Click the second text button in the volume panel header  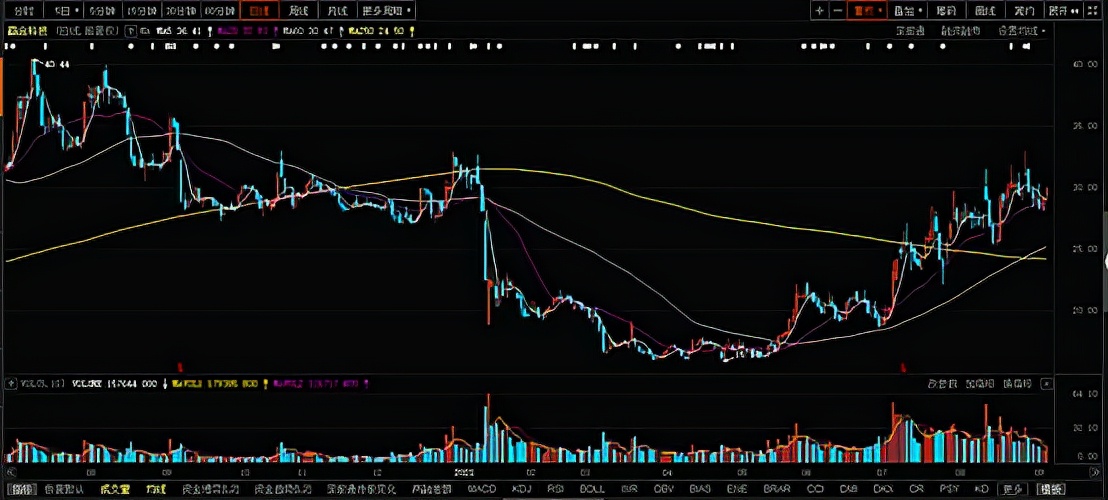click(x=979, y=383)
